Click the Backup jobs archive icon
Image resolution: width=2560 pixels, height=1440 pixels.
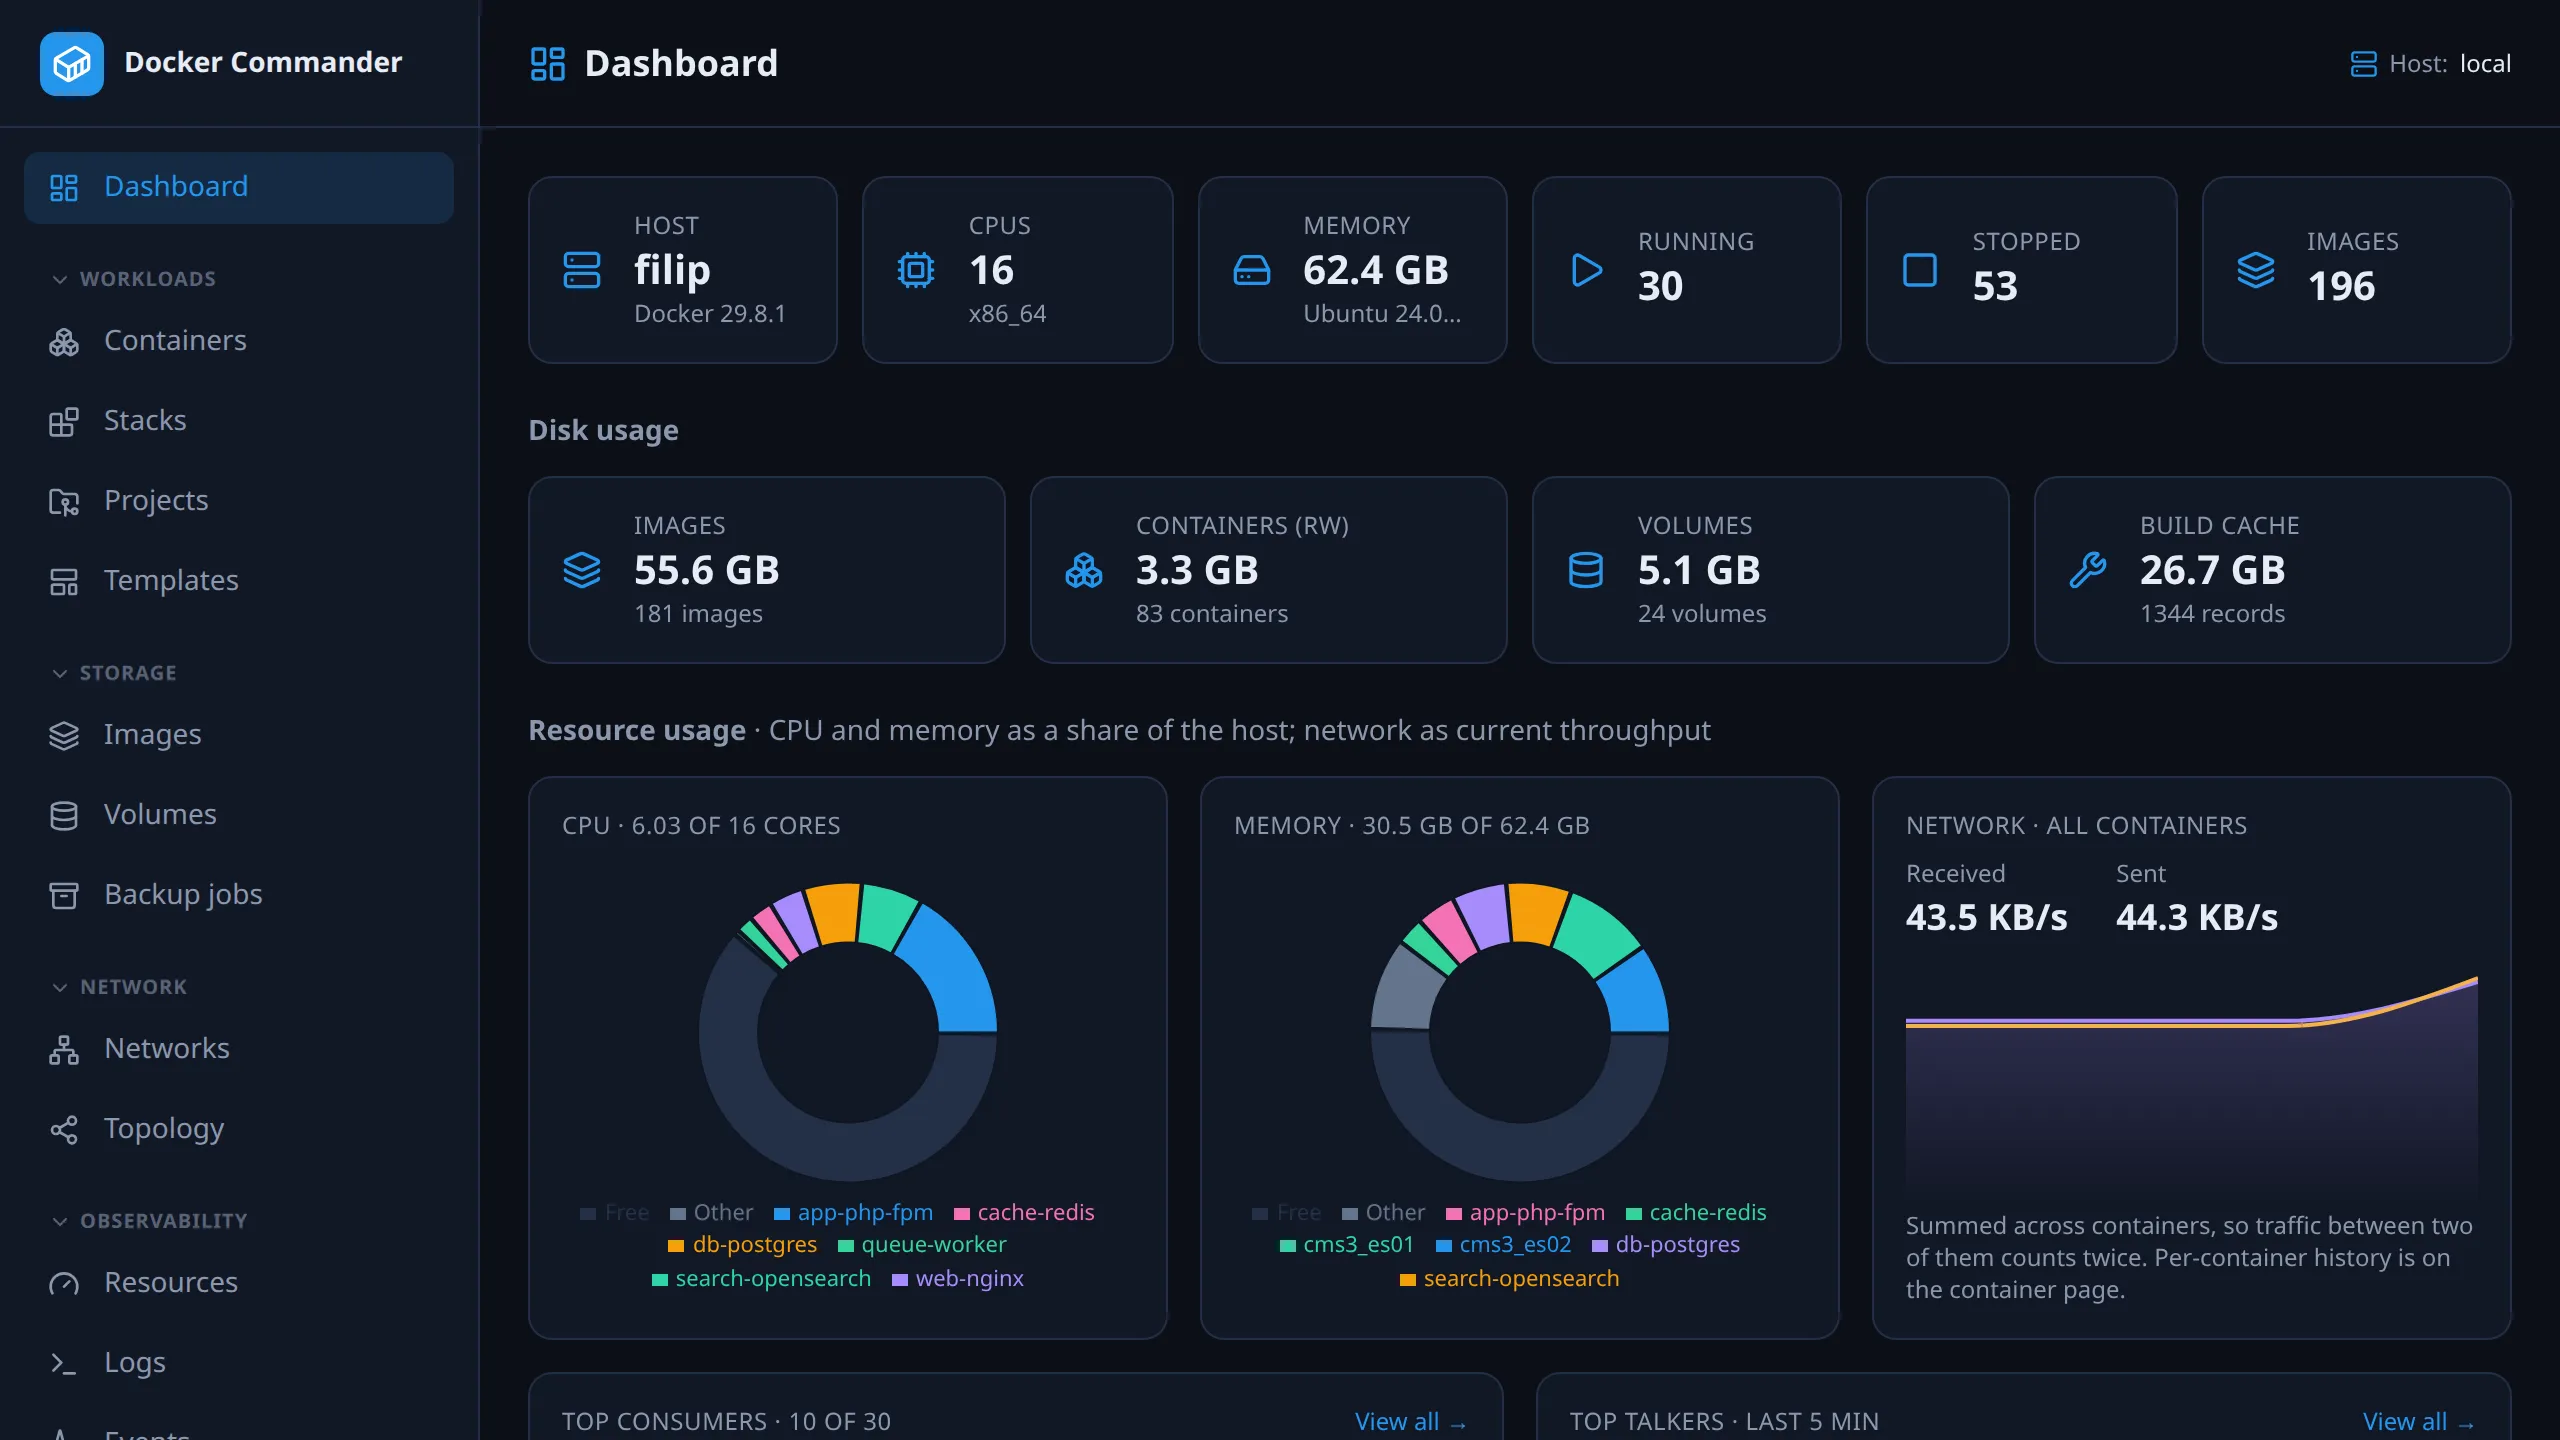(x=64, y=895)
